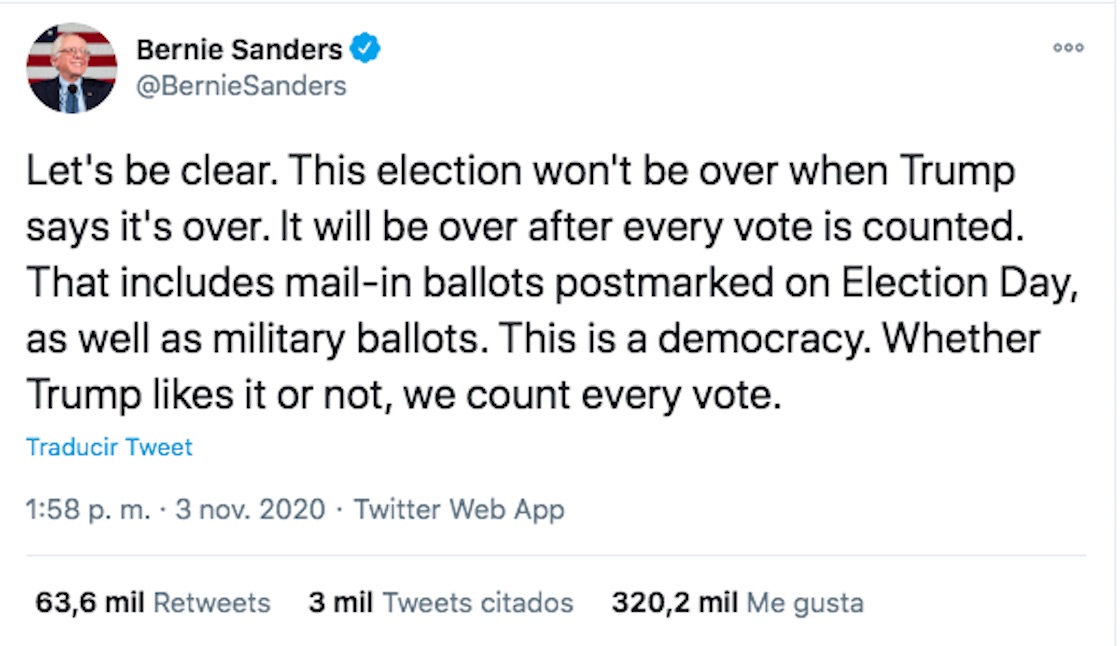Open the 3 mil Tweets citados
This screenshot has height=646, width=1120.
441,603
